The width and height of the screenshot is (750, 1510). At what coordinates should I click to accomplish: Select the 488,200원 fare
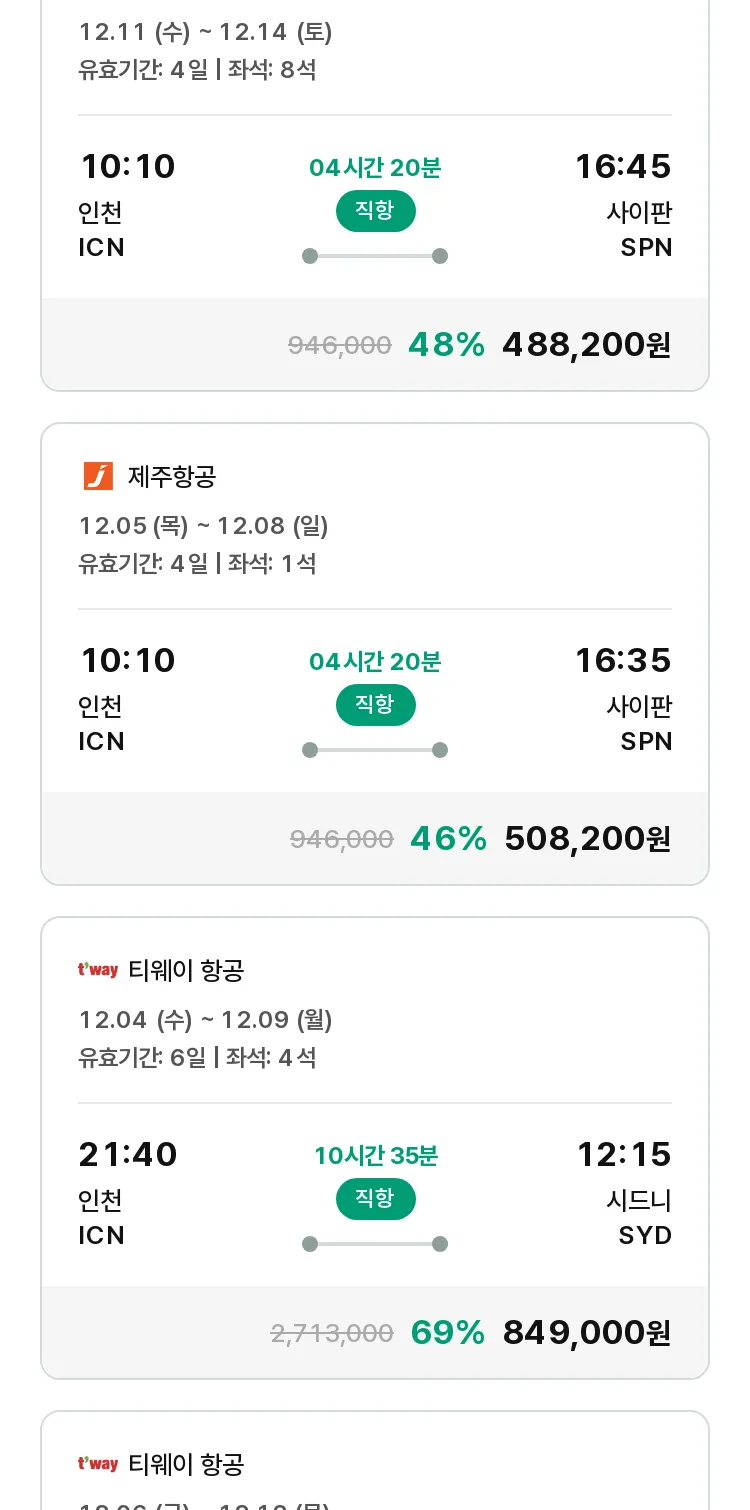pyautogui.click(x=586, y=345)
